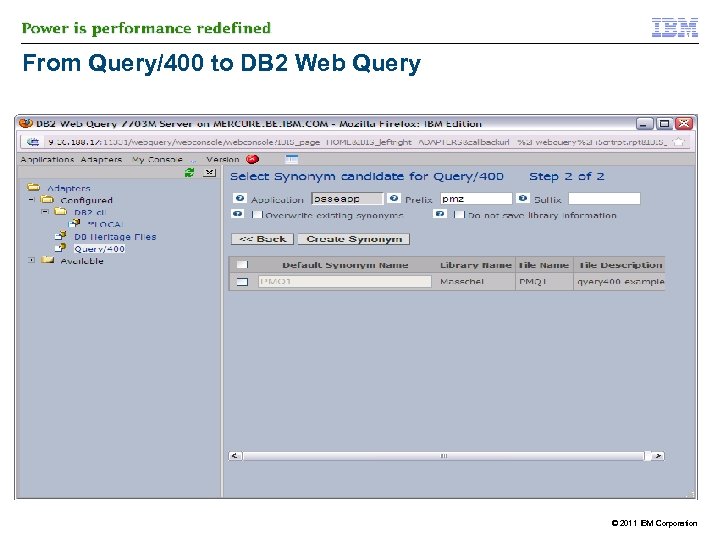Click the PMQ1 default synonym name field
720x540 pixels.
pos(344,281)
